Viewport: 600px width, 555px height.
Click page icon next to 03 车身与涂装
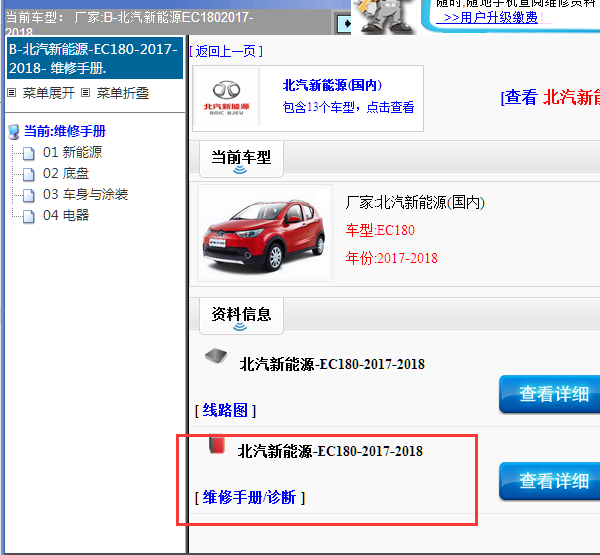pyautogui.click(x=28, y=195)
